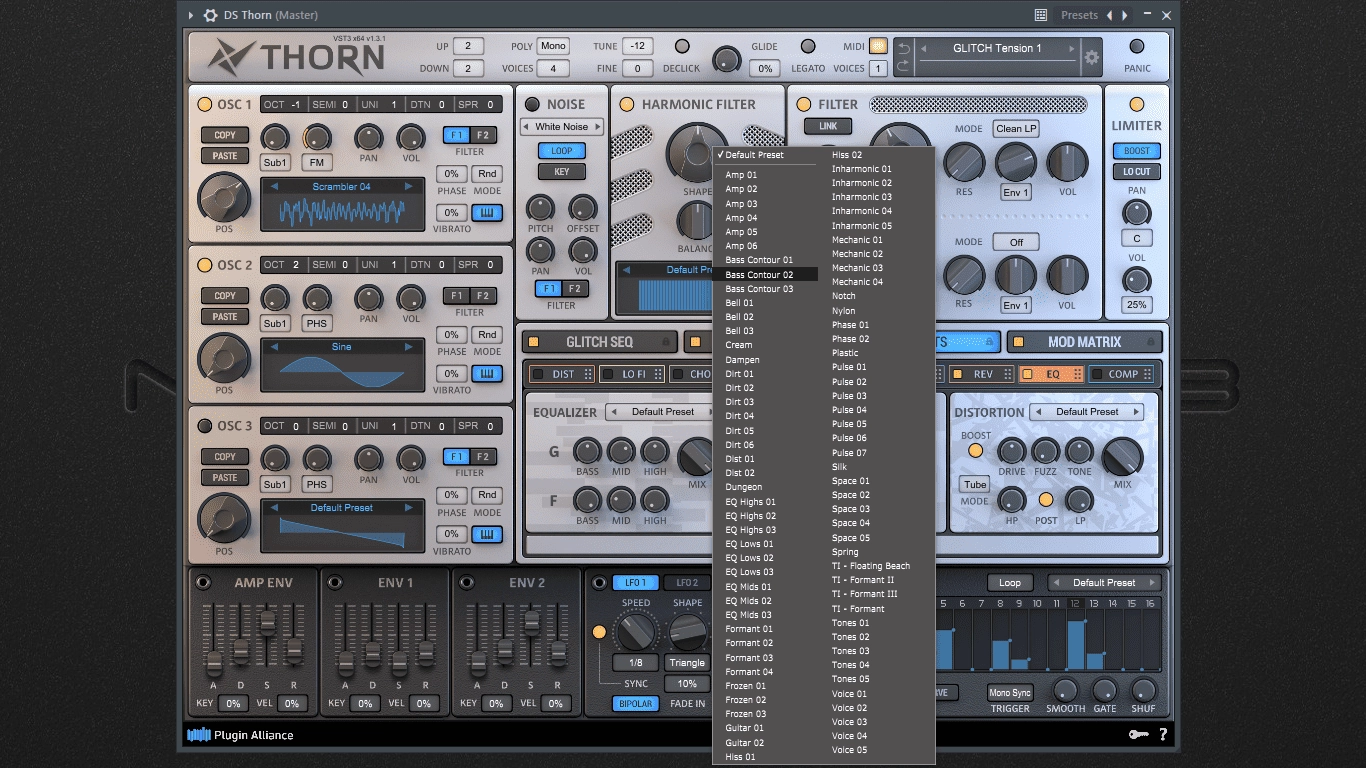Go to next preset in title bar

(x=1125, y=15)
